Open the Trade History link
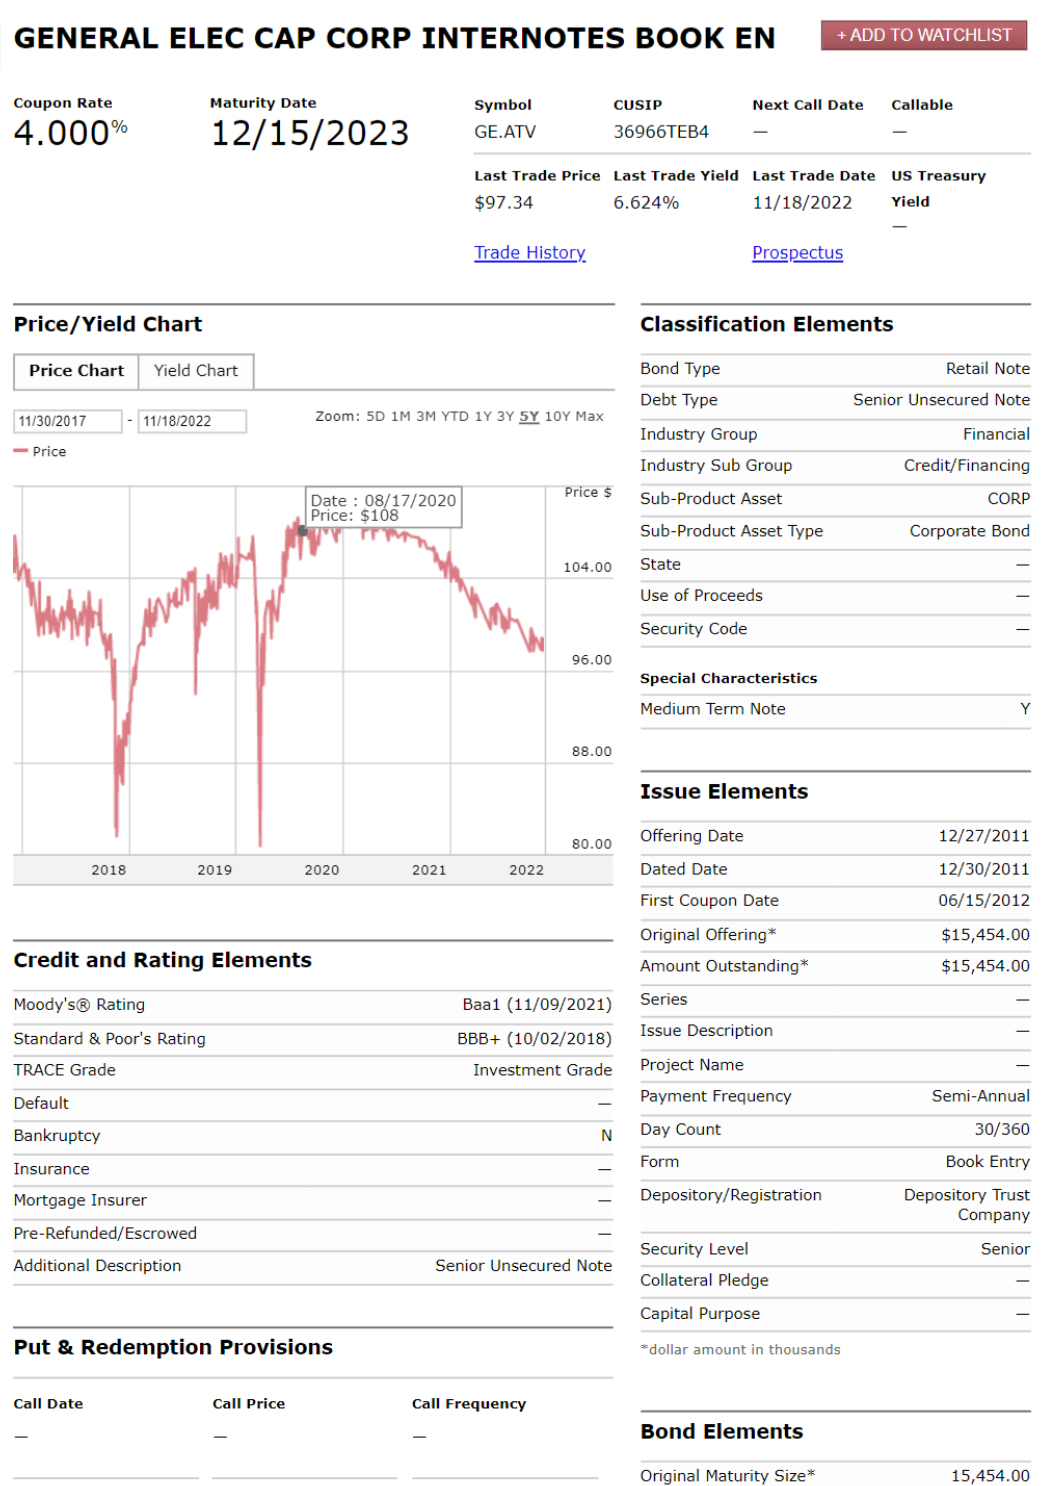The height and width of the screenshot is (1486, 1041). click(529, 253)
